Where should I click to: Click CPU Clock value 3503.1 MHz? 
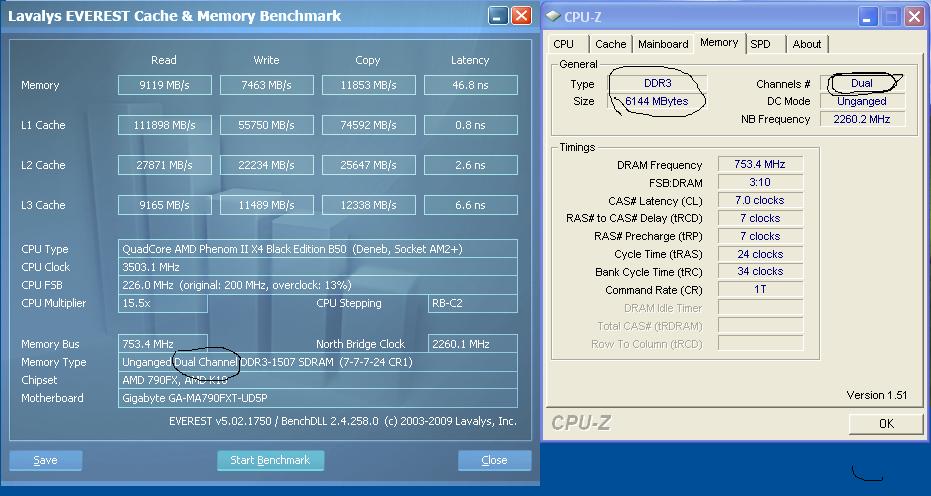coord(318,267)
